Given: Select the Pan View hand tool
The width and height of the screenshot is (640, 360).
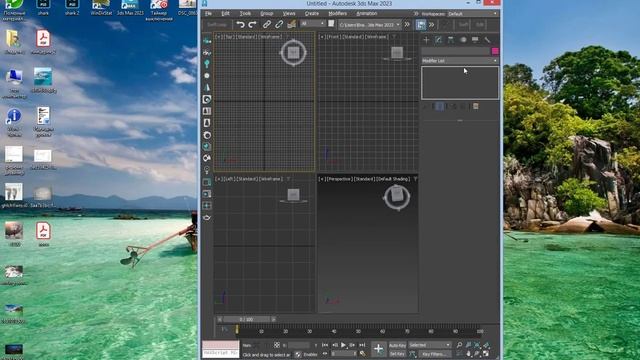Looking at the screenshot, I should pyautogui.click(x=468, y=353).
